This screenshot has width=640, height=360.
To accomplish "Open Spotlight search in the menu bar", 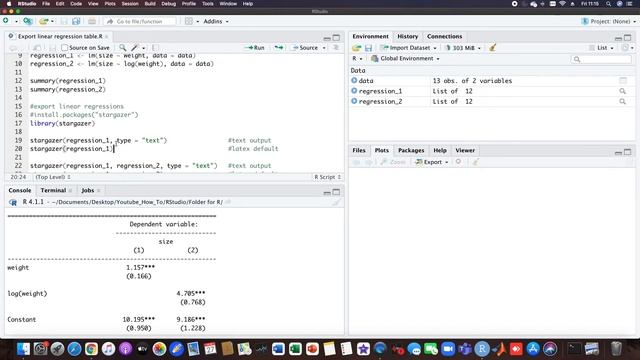I will click(x=608, y=4).
